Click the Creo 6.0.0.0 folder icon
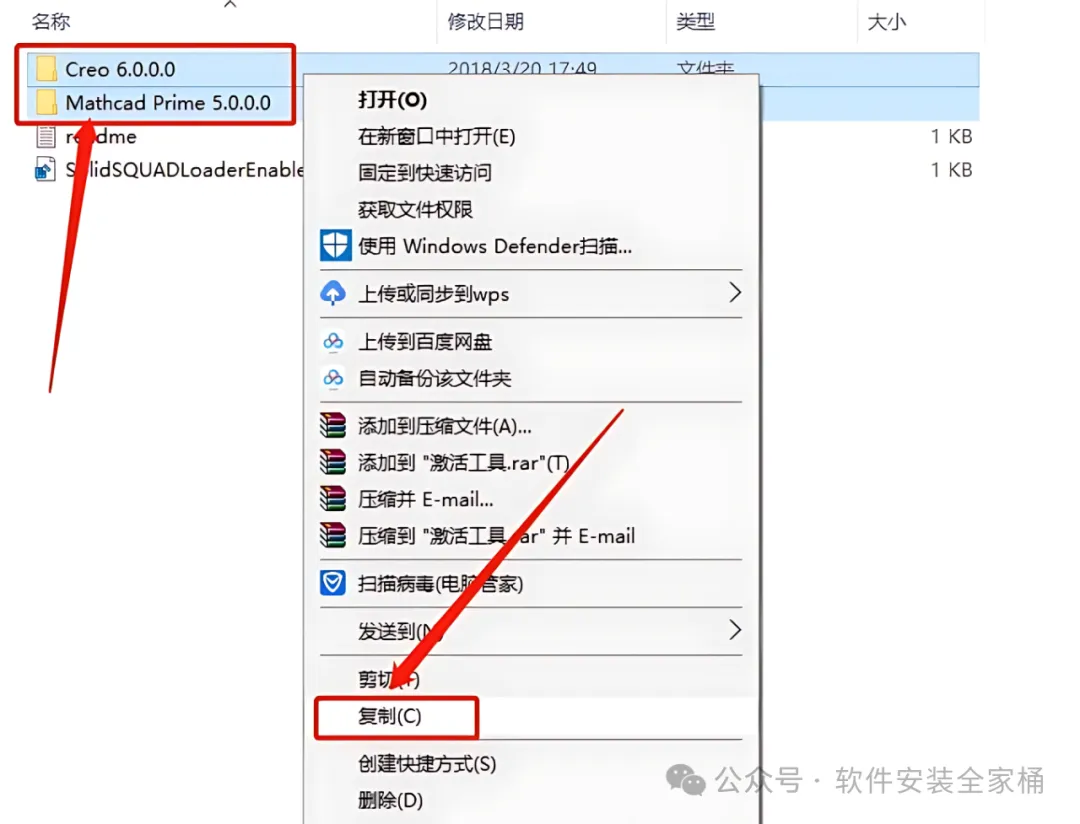 coord(46,69)
